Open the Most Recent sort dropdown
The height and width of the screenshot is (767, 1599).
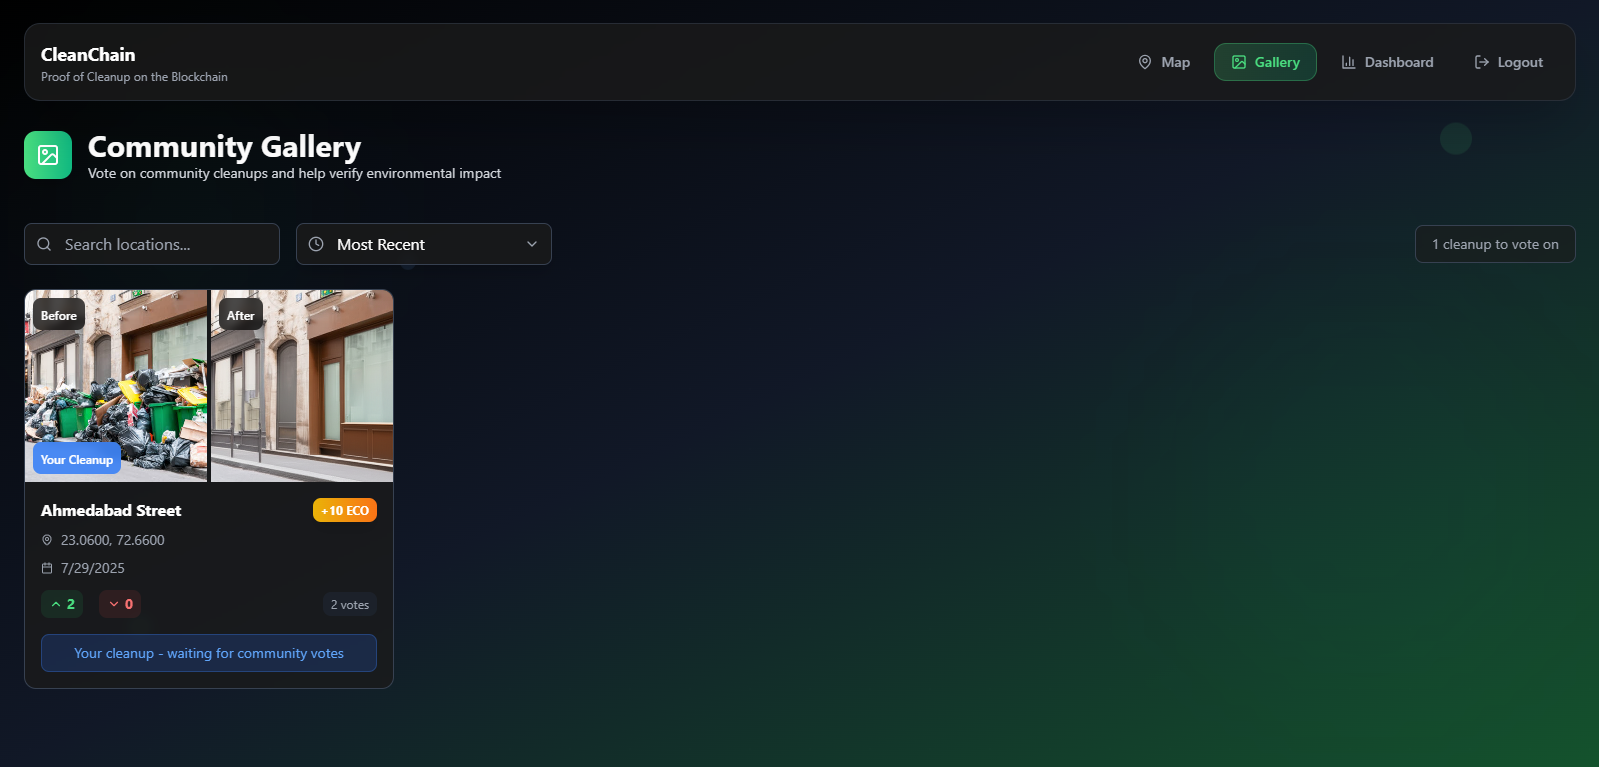tap(424, 244)
